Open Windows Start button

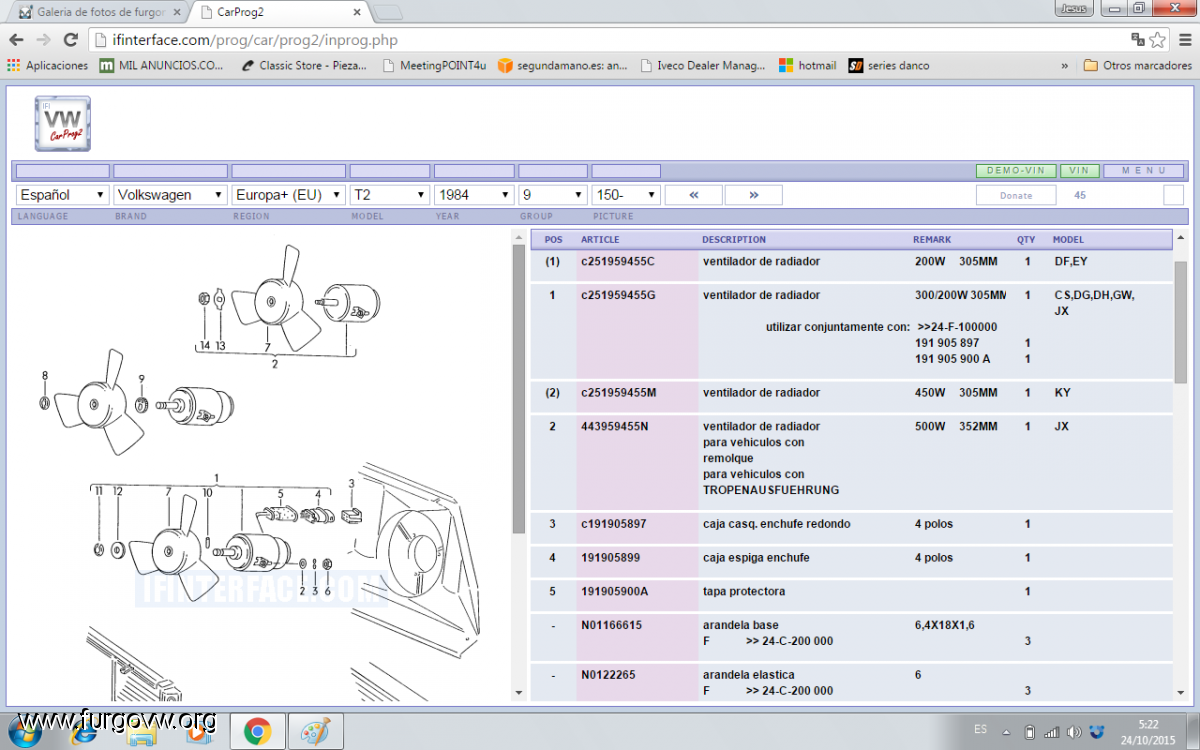click(x=24, y=731)
